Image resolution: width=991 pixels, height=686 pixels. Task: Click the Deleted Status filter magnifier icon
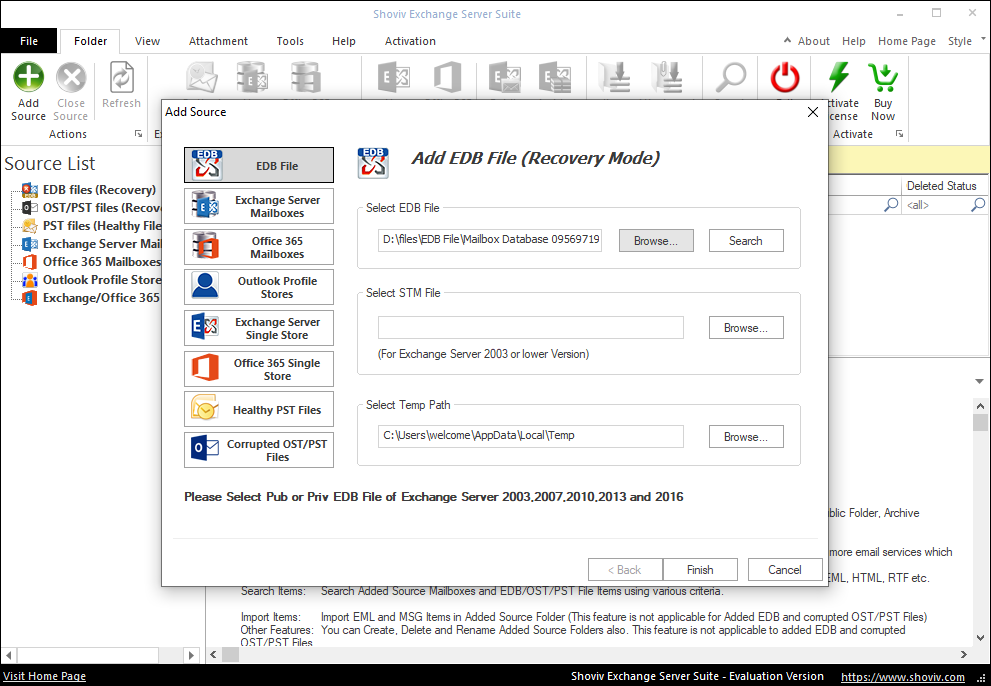pyautogui.click(x=978, y=205)
